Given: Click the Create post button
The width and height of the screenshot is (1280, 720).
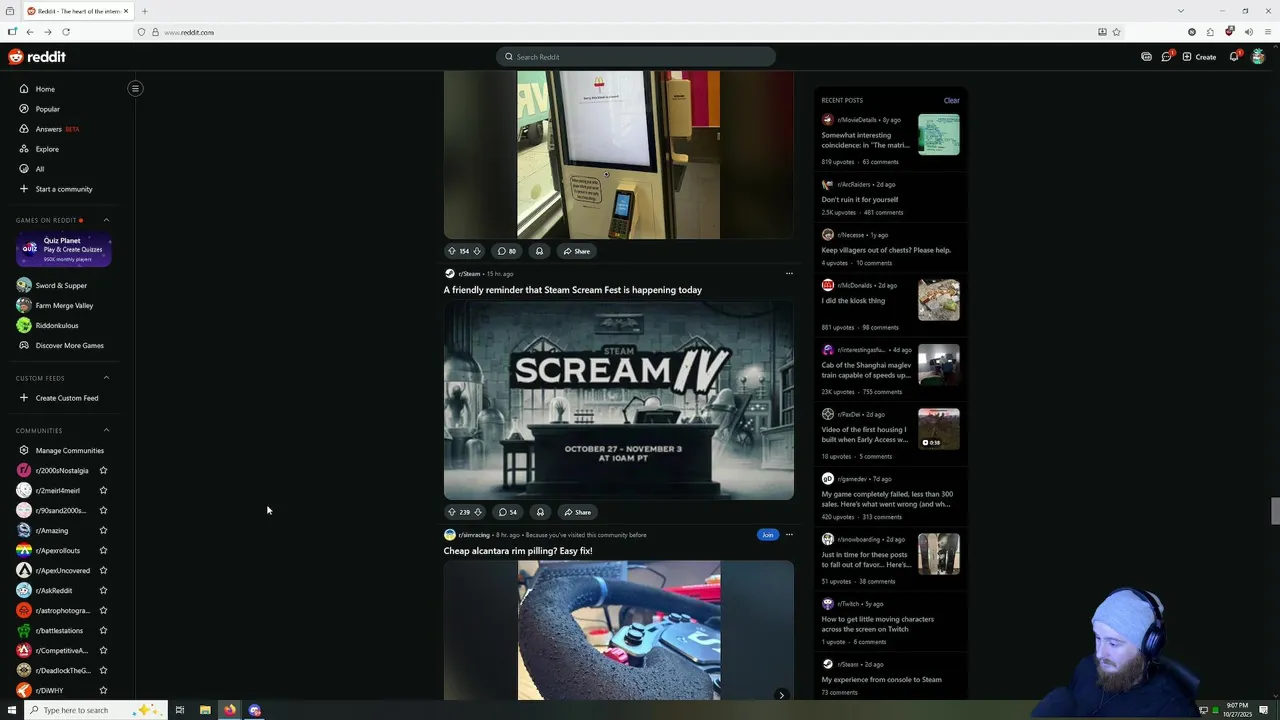Looking at the screenshot, I should [x=1199, y=57].
